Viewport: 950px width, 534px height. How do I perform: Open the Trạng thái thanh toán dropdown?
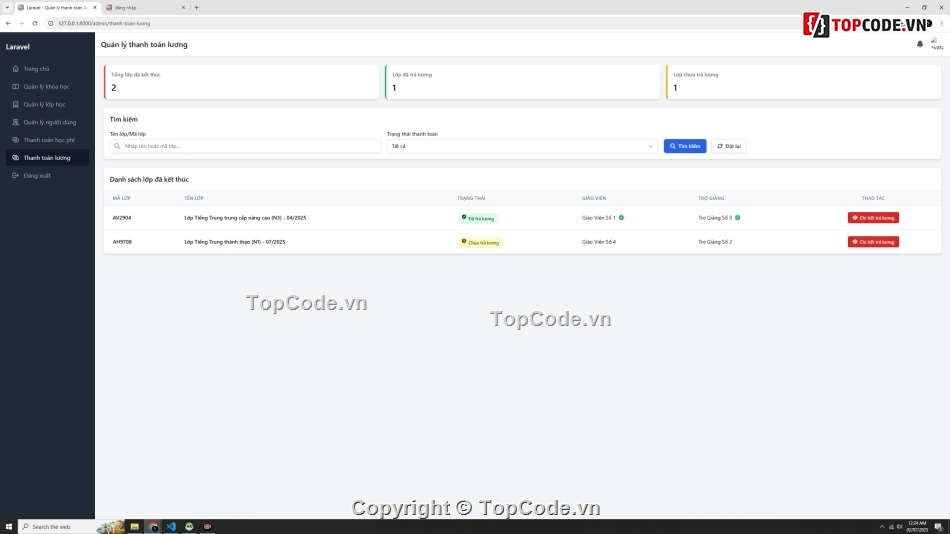point(522,146)
